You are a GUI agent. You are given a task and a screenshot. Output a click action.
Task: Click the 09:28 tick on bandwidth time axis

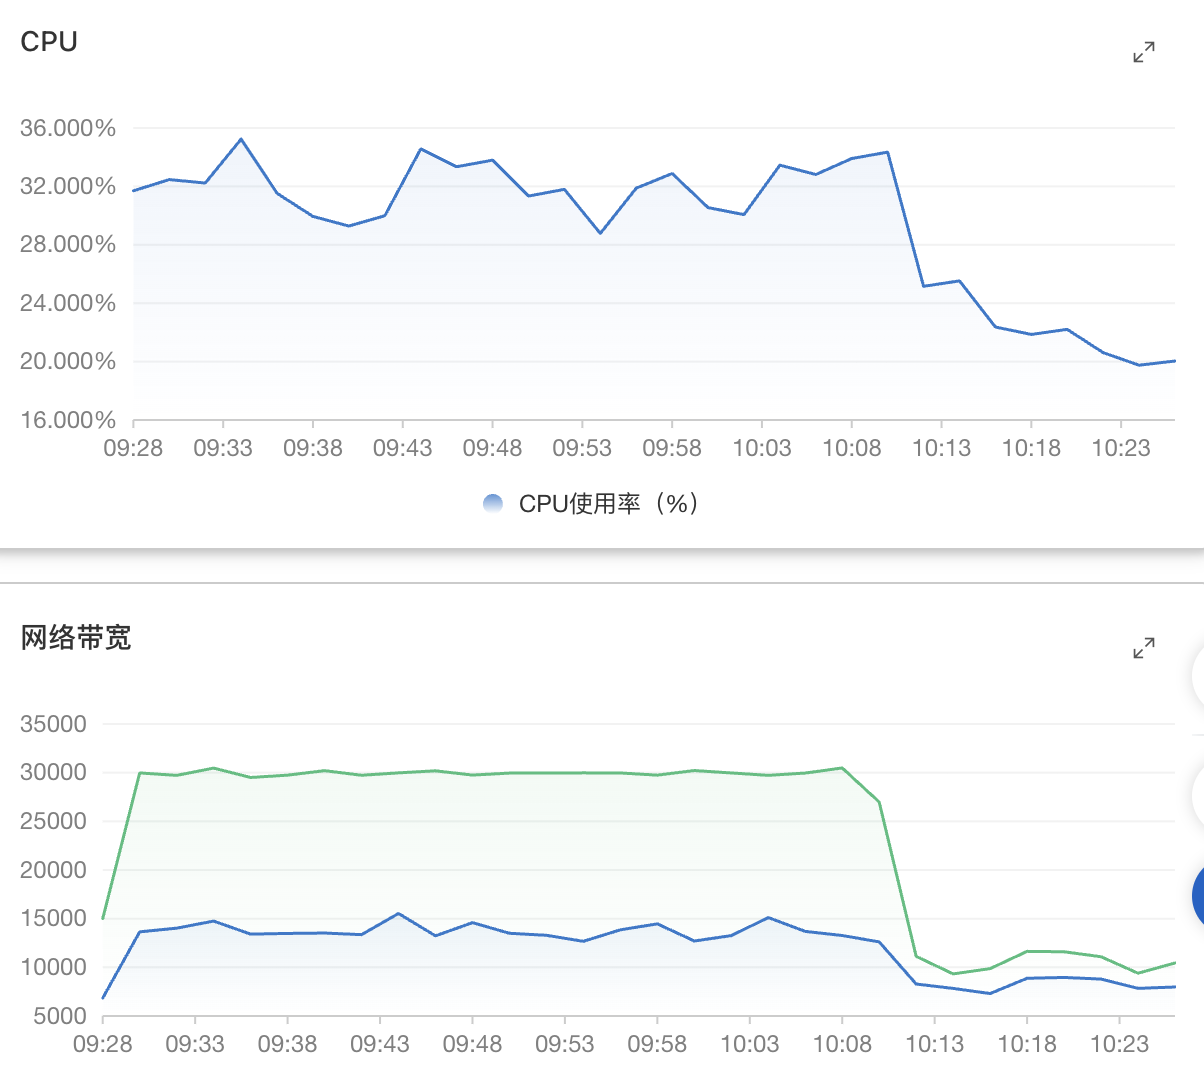103,1044
